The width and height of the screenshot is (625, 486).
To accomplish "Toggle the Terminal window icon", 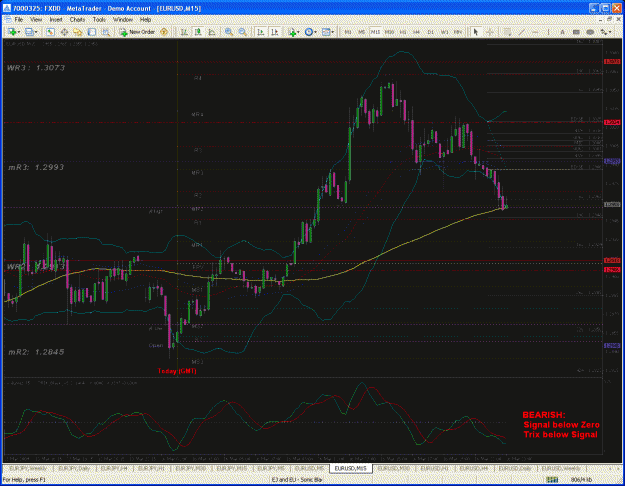I will point(92,32).
